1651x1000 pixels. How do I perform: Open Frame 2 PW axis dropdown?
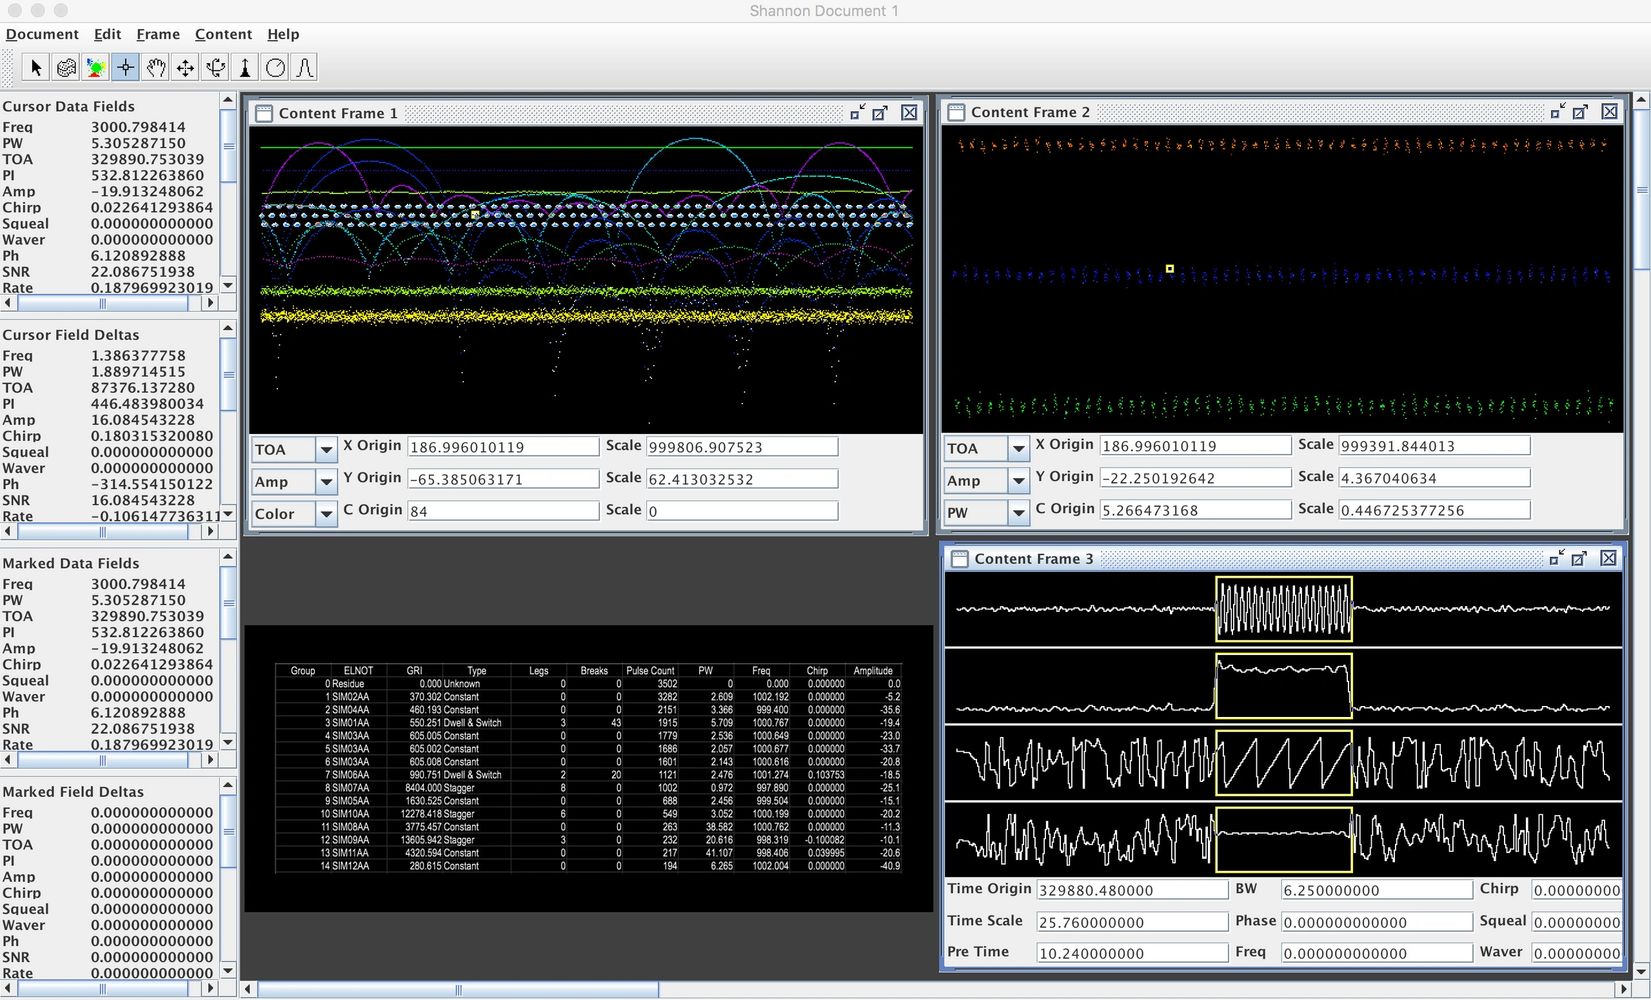1018,513
